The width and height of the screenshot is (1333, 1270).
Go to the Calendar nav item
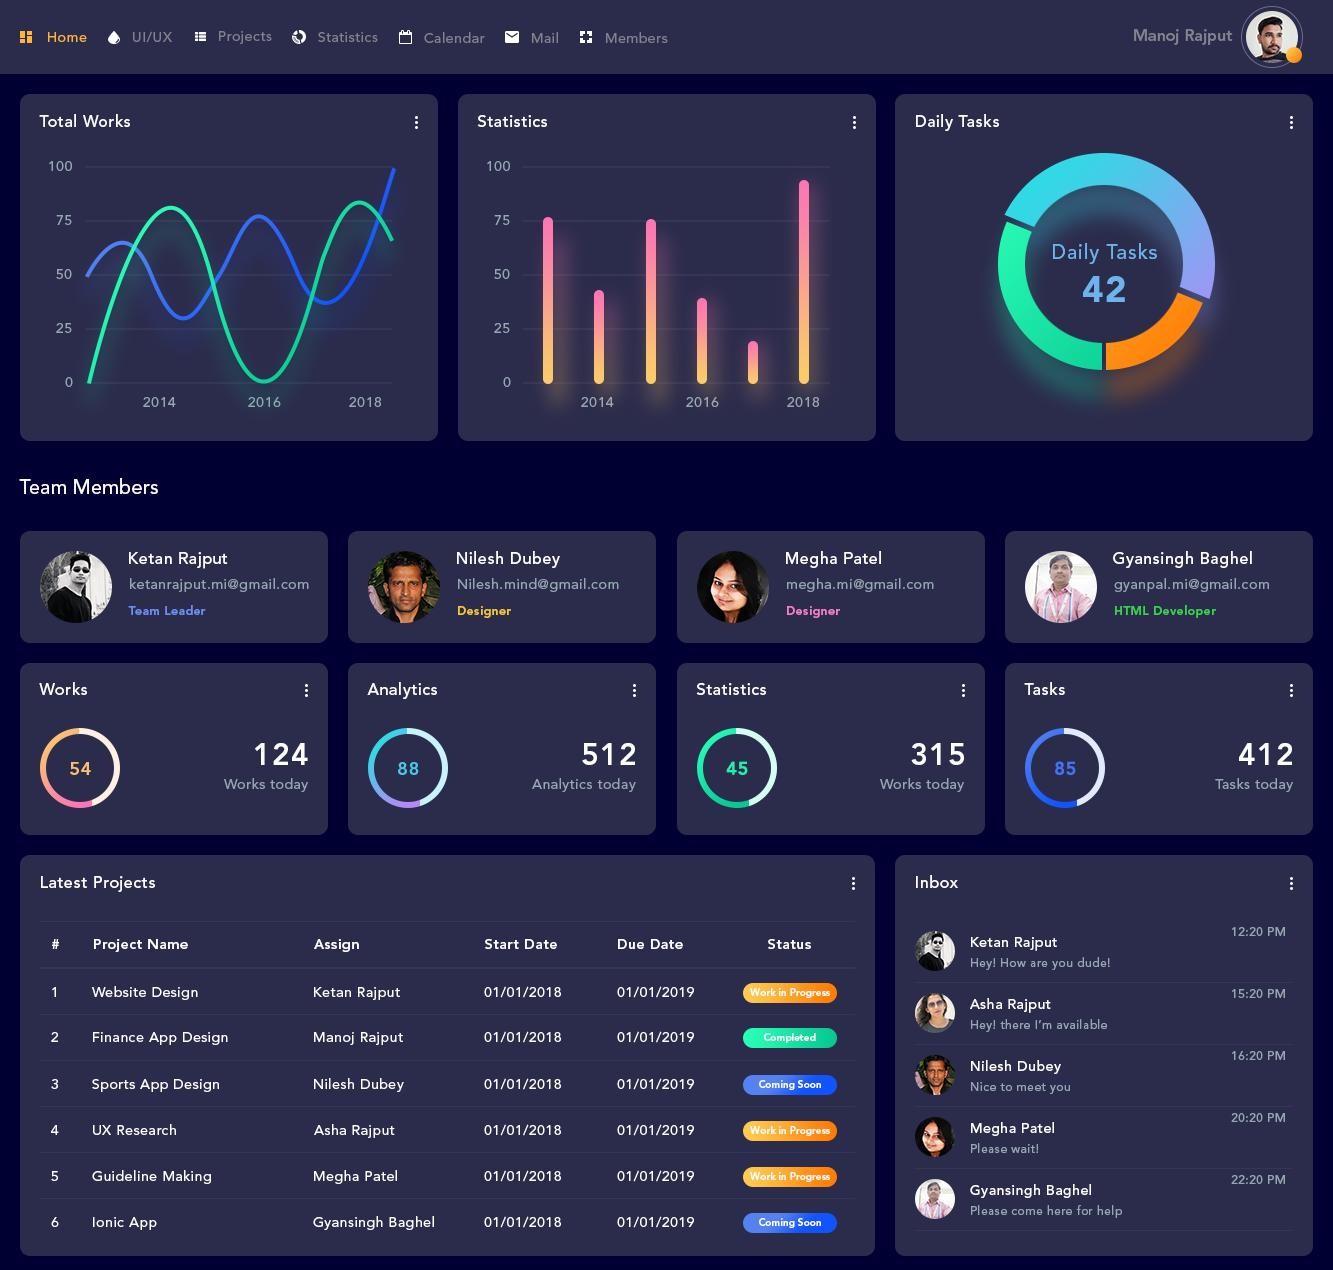(441, 37)
